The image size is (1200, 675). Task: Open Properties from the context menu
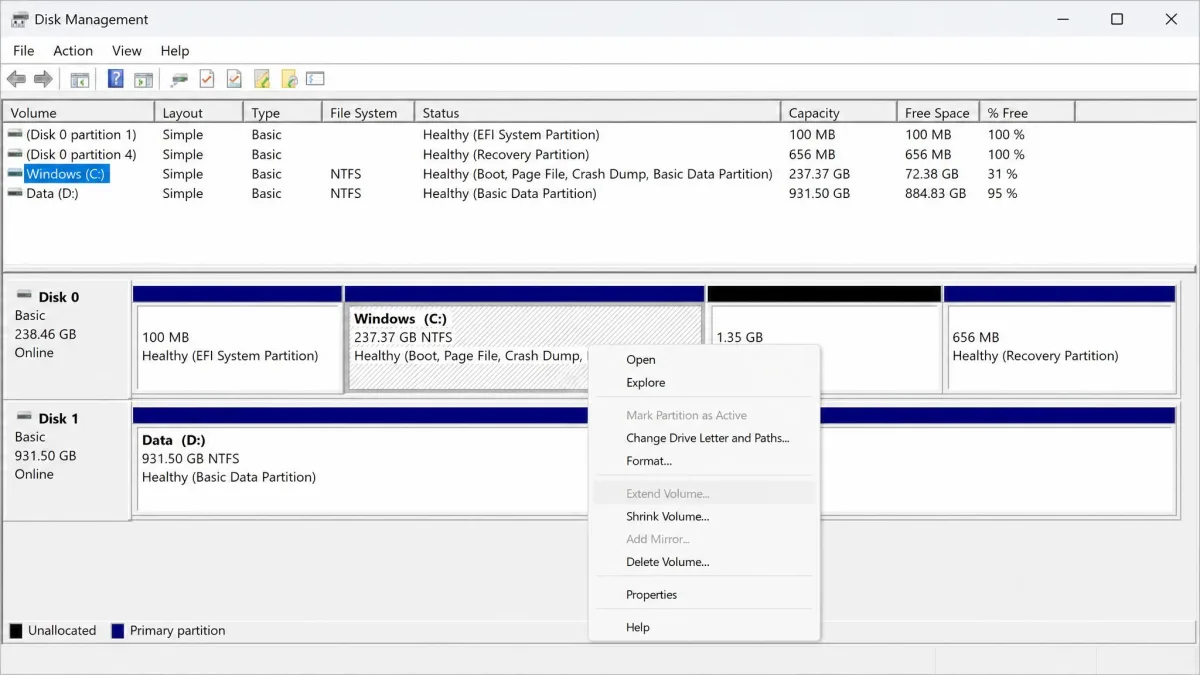click(x=704, y=595)
